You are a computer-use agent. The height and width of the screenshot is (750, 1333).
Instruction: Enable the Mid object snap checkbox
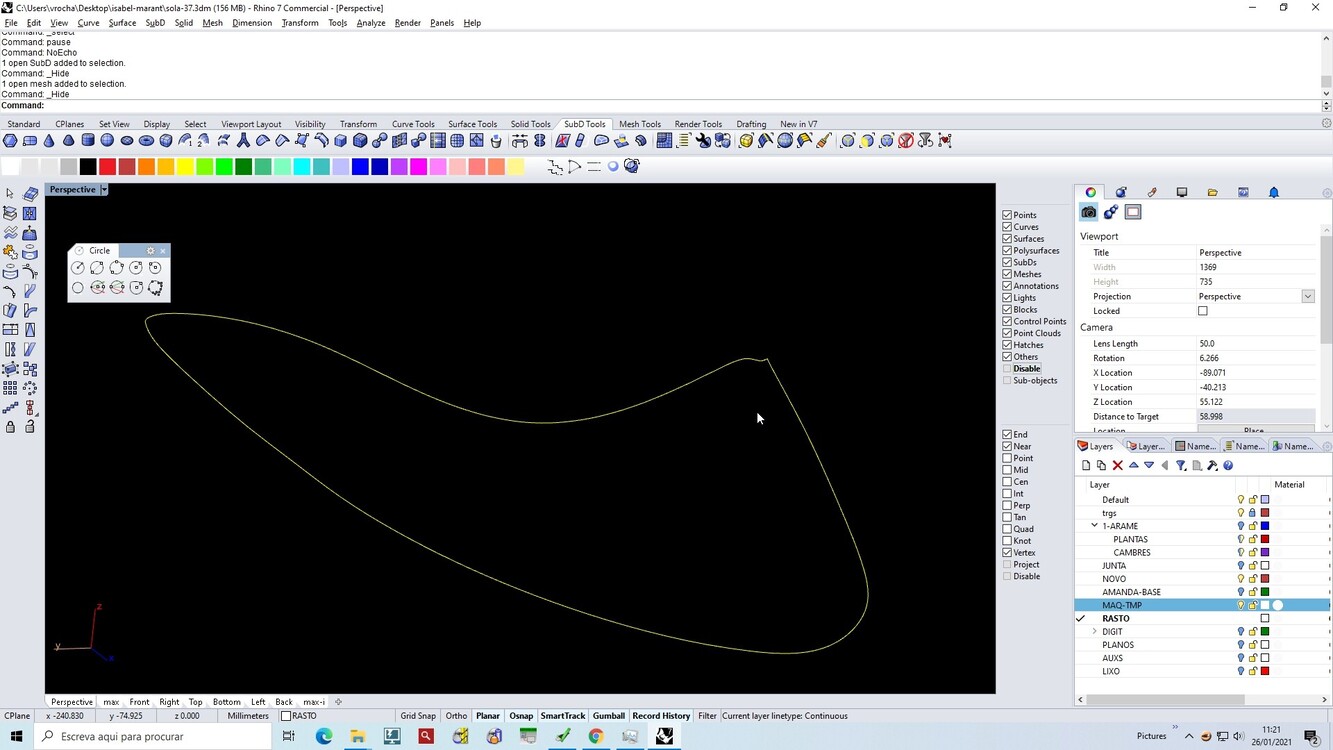tap(1007, 470)
